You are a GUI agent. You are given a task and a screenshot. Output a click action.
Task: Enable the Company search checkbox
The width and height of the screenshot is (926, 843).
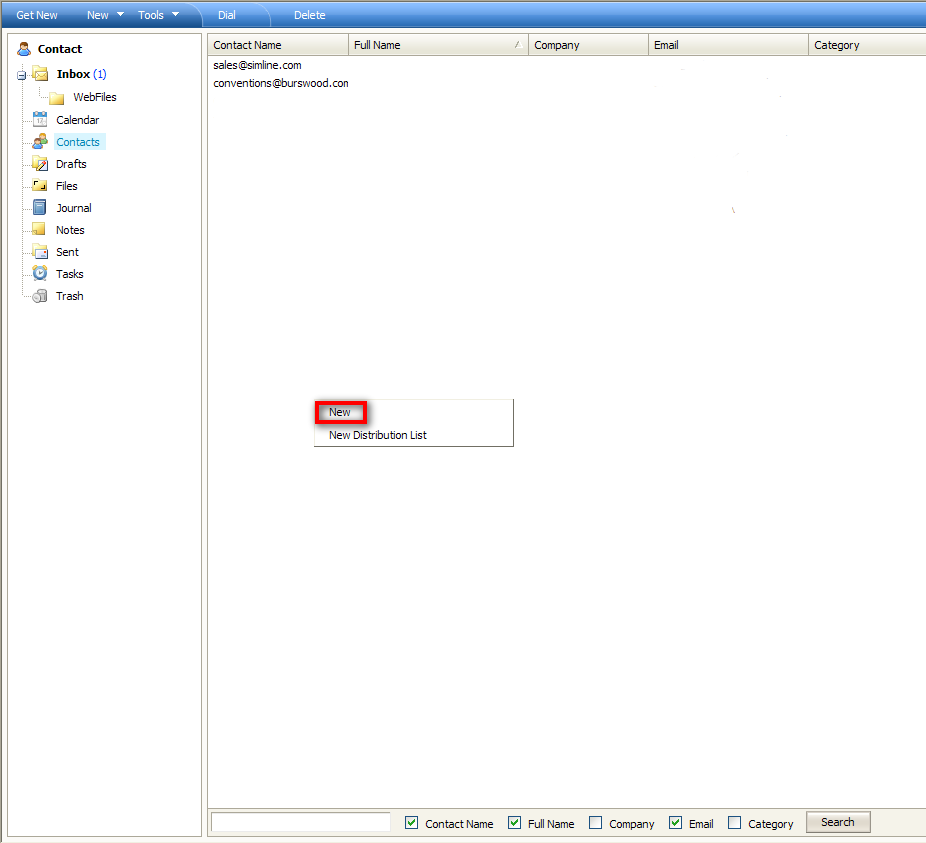point(596,823)
